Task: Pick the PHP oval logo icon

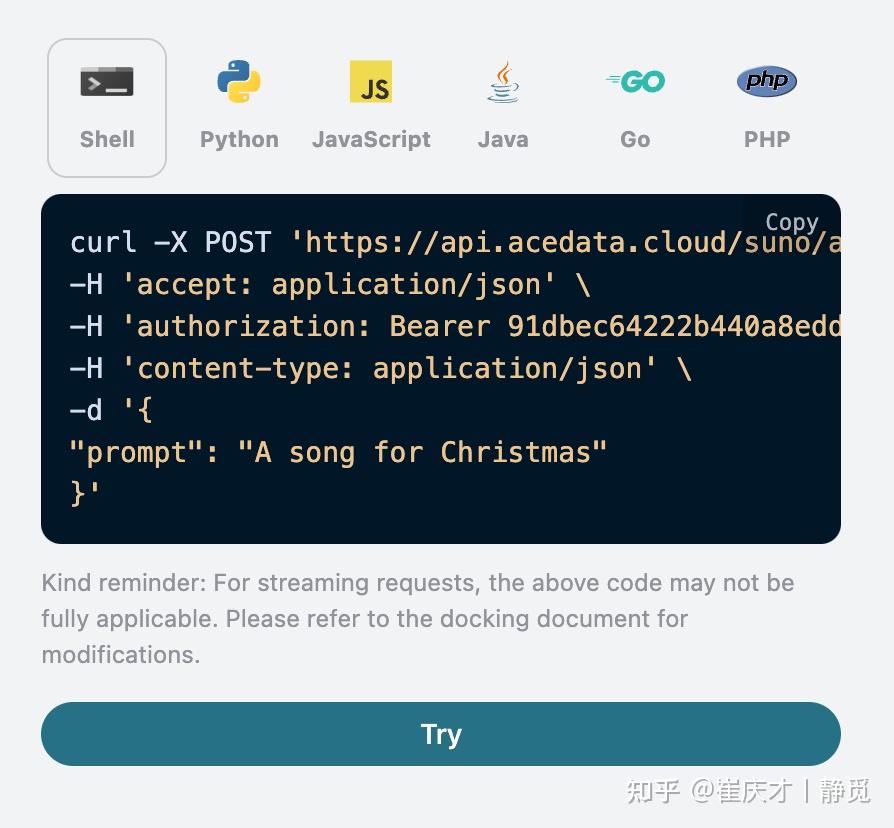Action: tap(767, 81)
